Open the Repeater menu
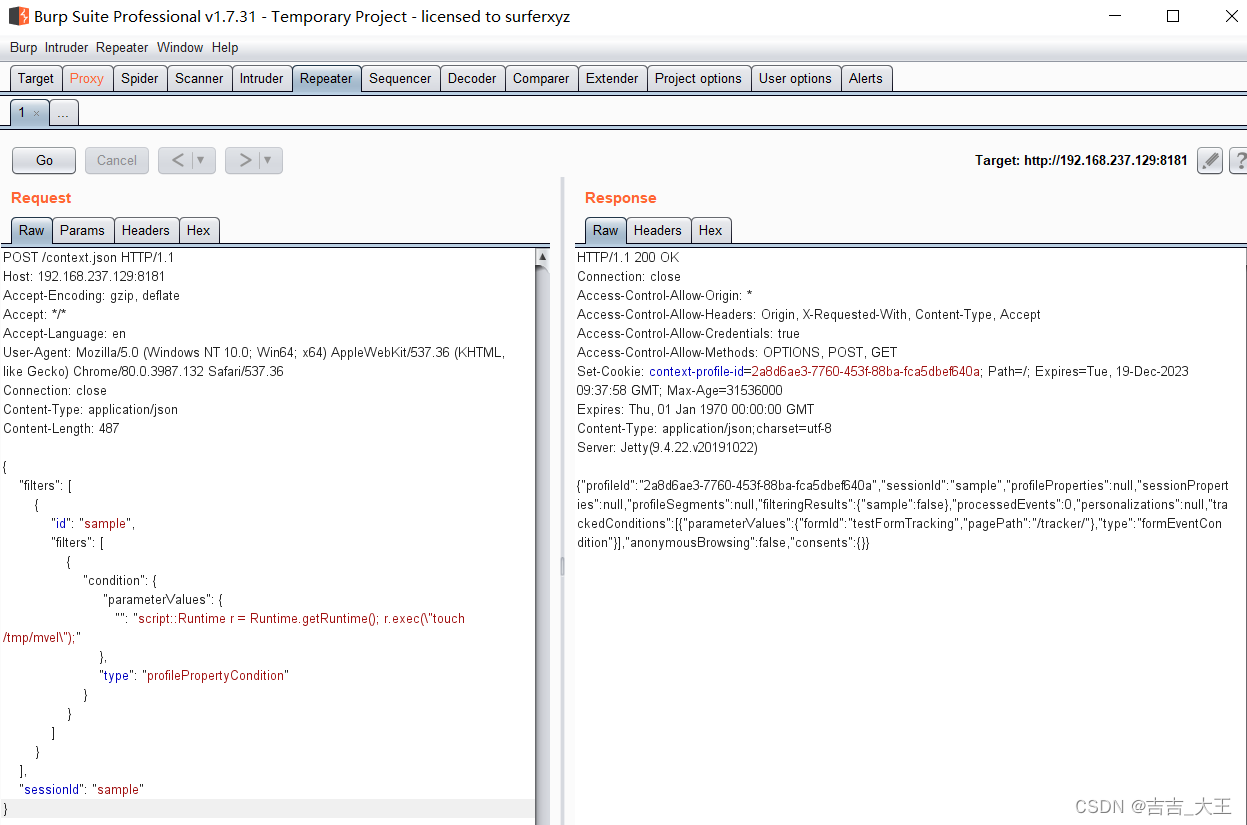 pyautogui.click(x=122, y=47)
